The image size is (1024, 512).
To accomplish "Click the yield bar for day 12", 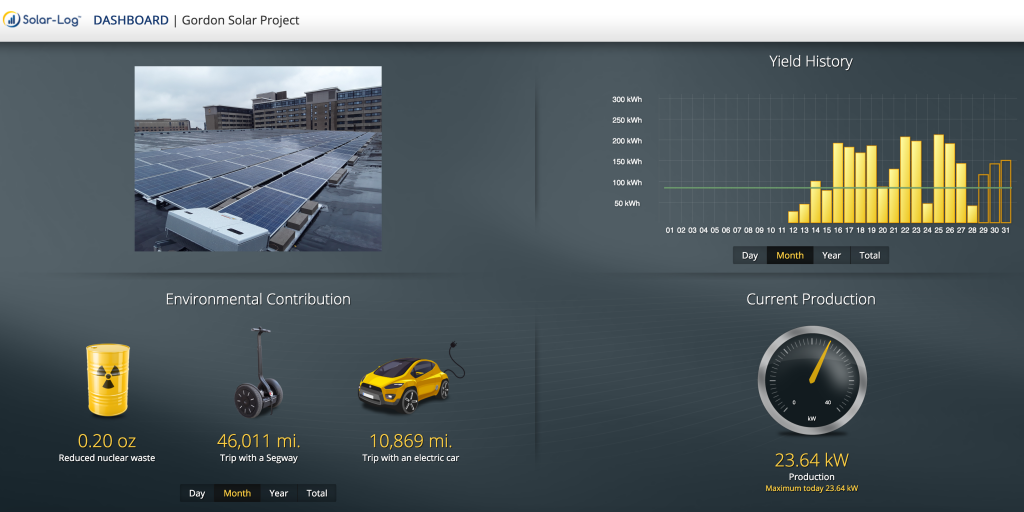I will click(793, 217).
